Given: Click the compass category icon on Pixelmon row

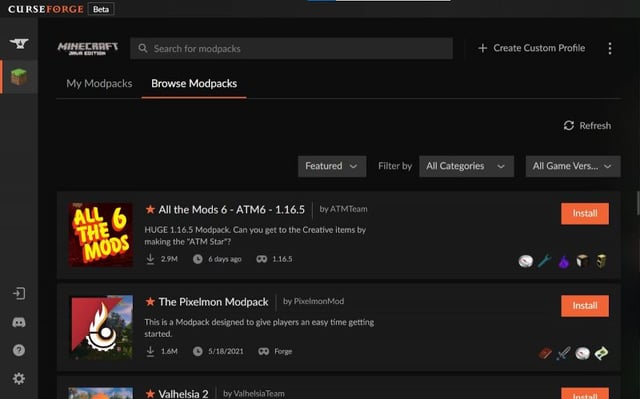Looking at the screenshot, I should [582, 353].
